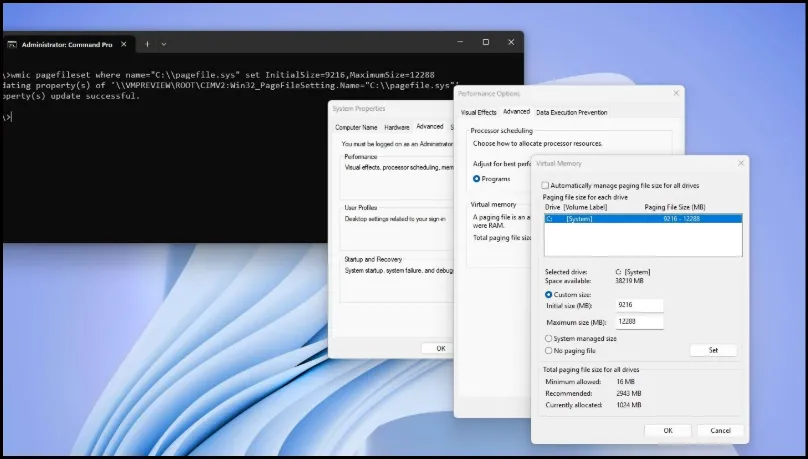Minimize the Command Prompt window
The height and width of the screenshot is (459, 808).
(461, 42)
